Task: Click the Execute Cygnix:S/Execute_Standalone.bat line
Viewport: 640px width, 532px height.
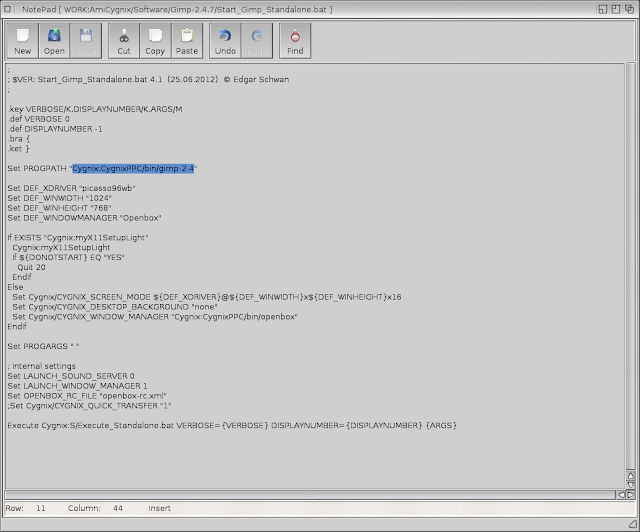Action: [x=232, y=425]
